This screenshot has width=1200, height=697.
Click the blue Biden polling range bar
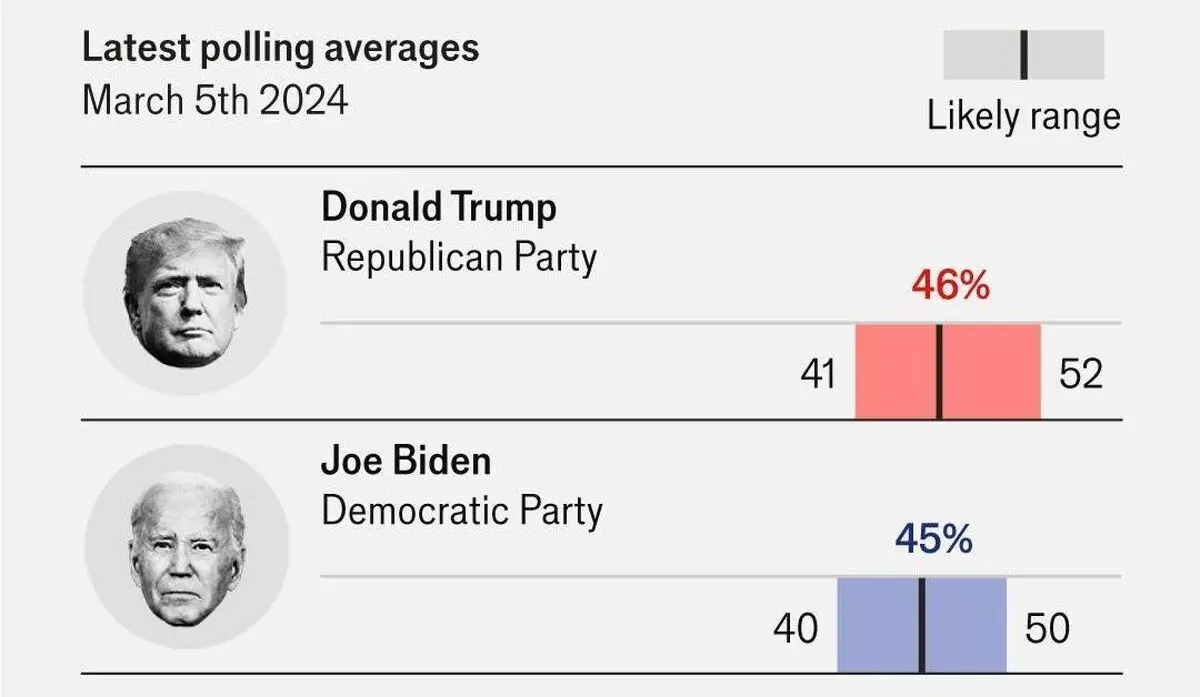click(x=922, y=624)
